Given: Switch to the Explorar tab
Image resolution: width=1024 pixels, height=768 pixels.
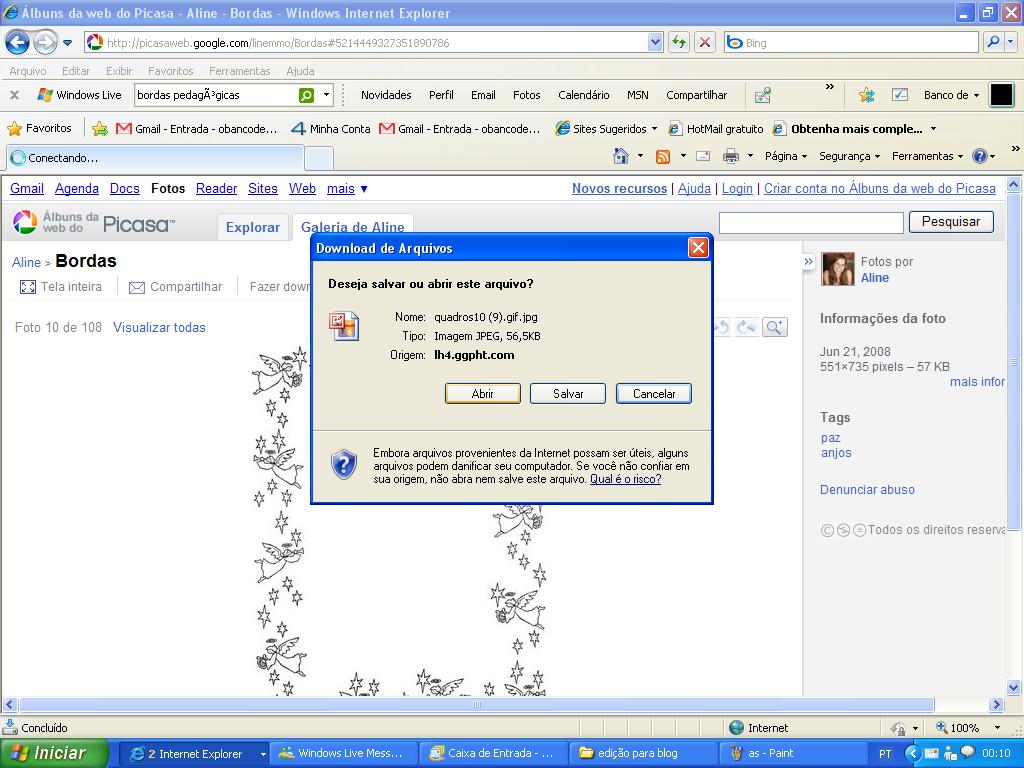Looking at the screenshot, I should 253,227.
